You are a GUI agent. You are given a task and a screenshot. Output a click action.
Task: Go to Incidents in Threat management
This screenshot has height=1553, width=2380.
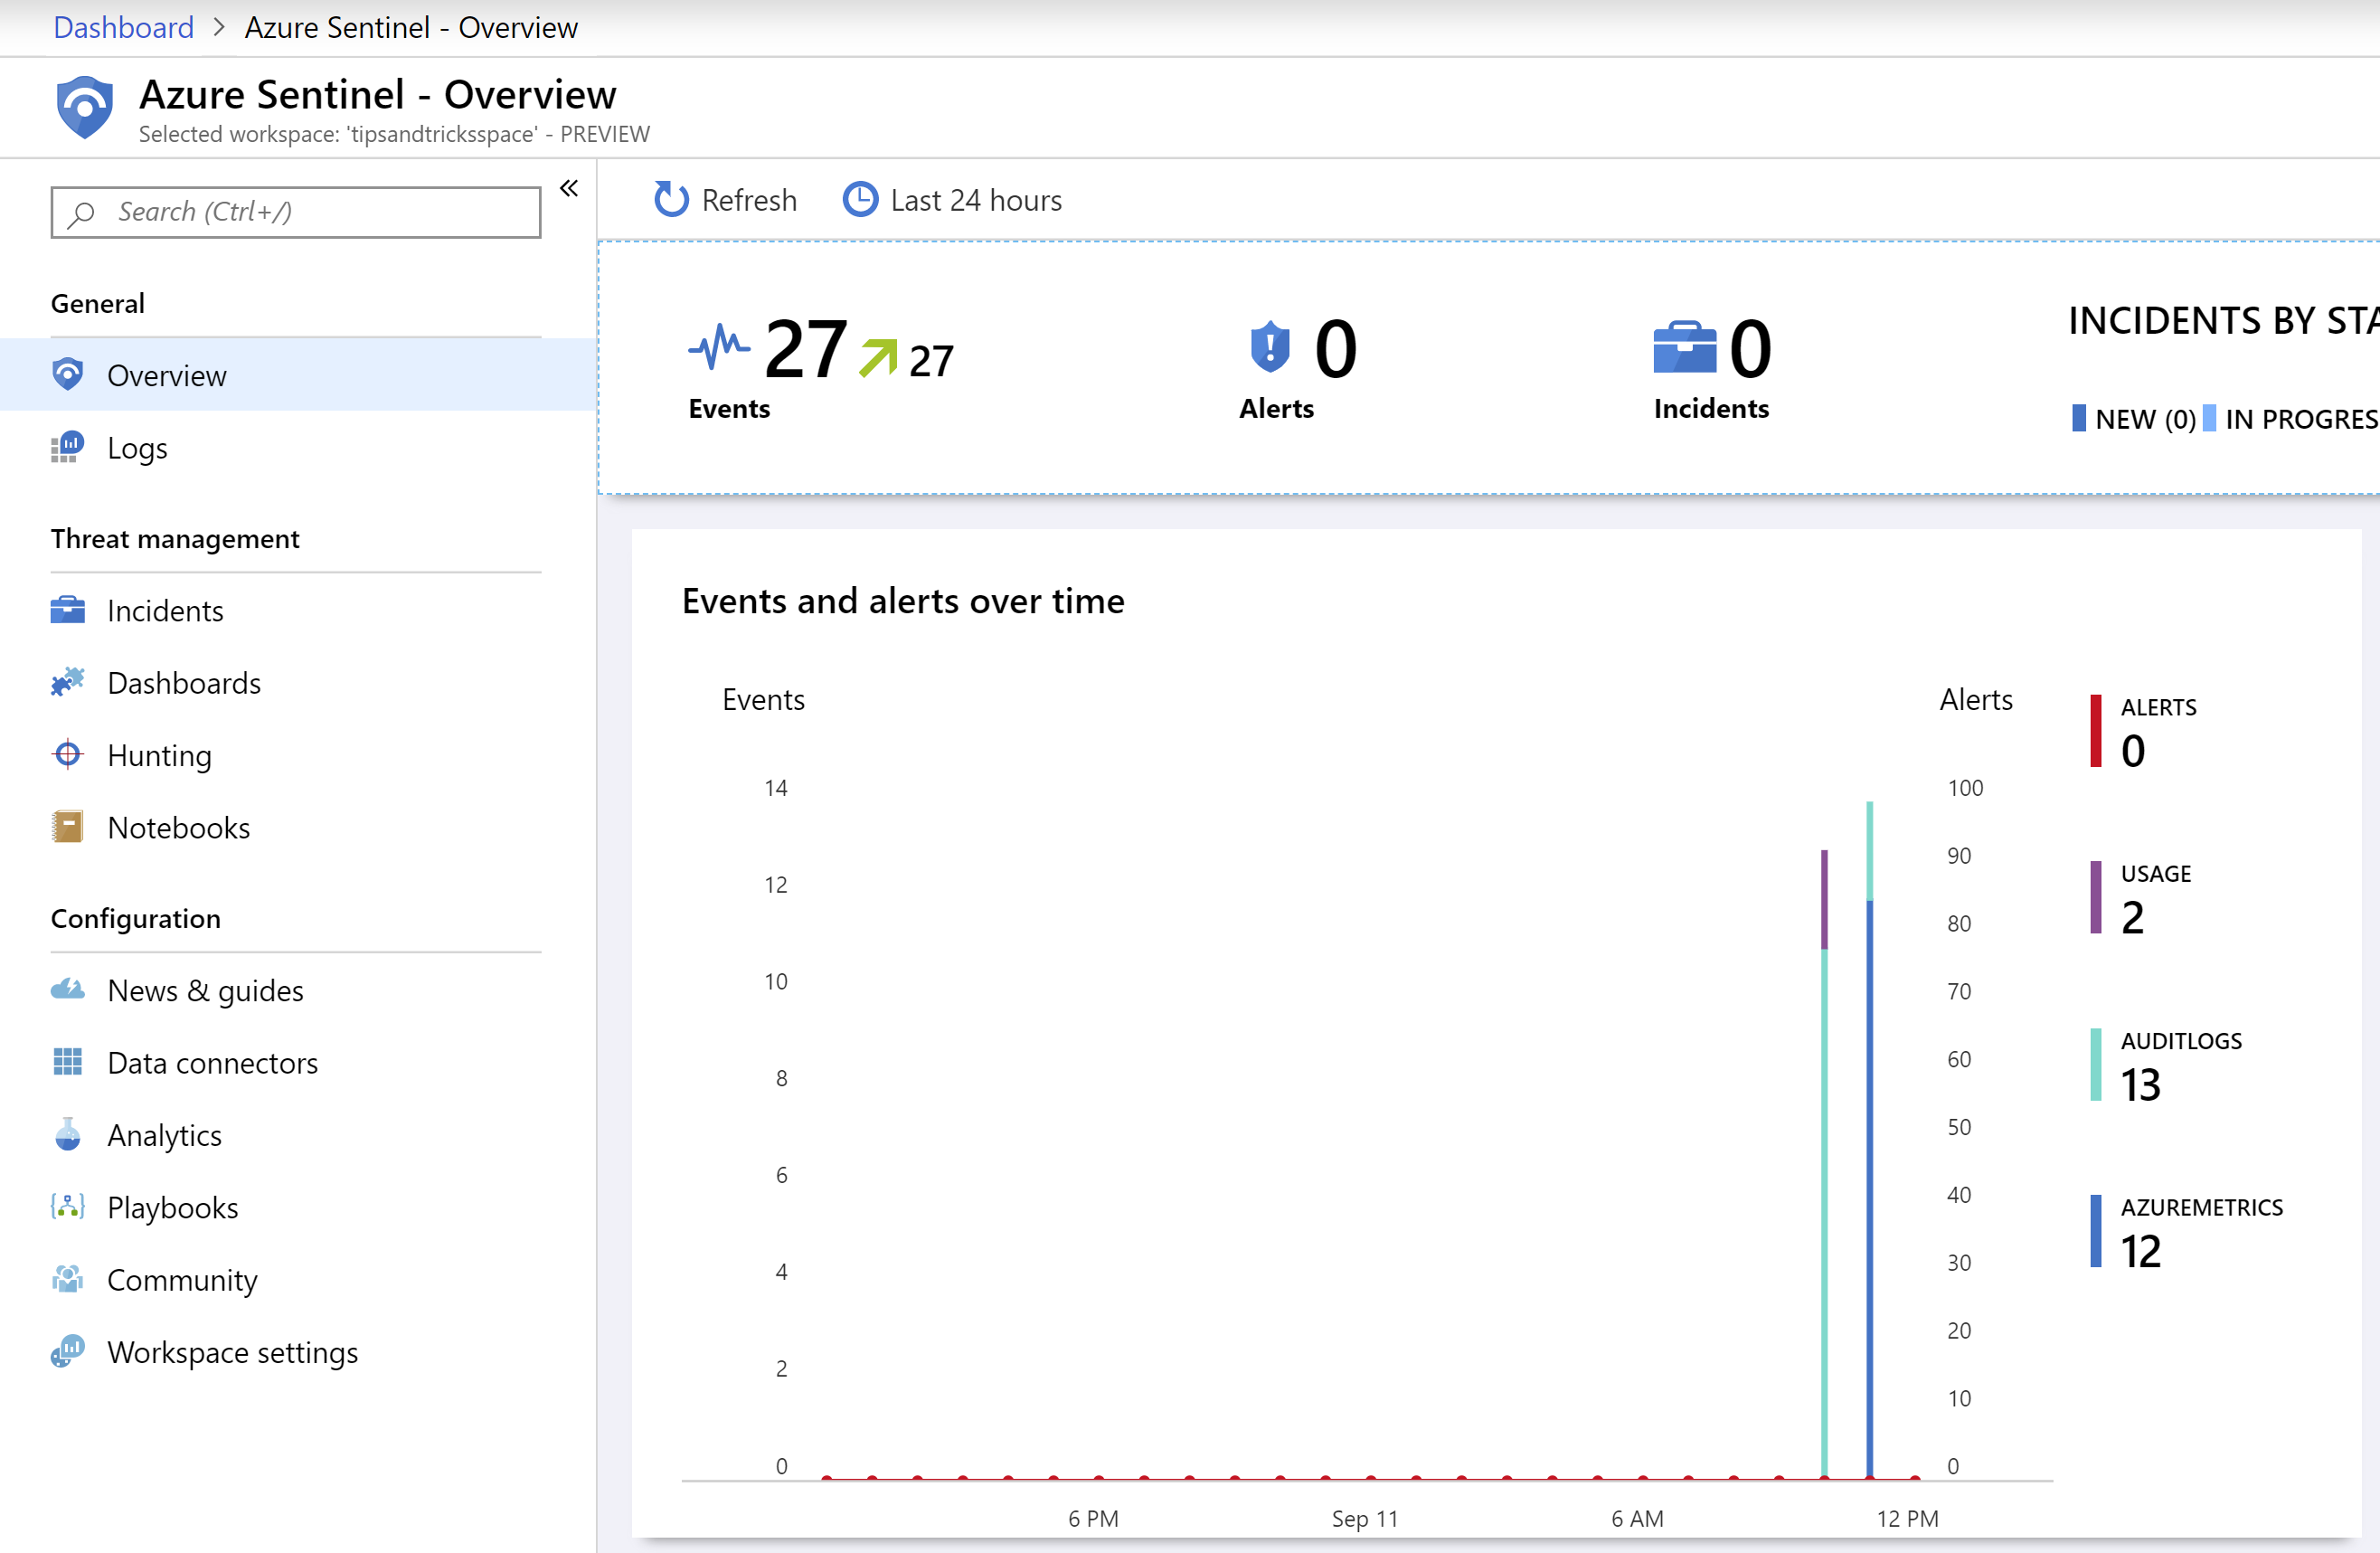point(298,611)
